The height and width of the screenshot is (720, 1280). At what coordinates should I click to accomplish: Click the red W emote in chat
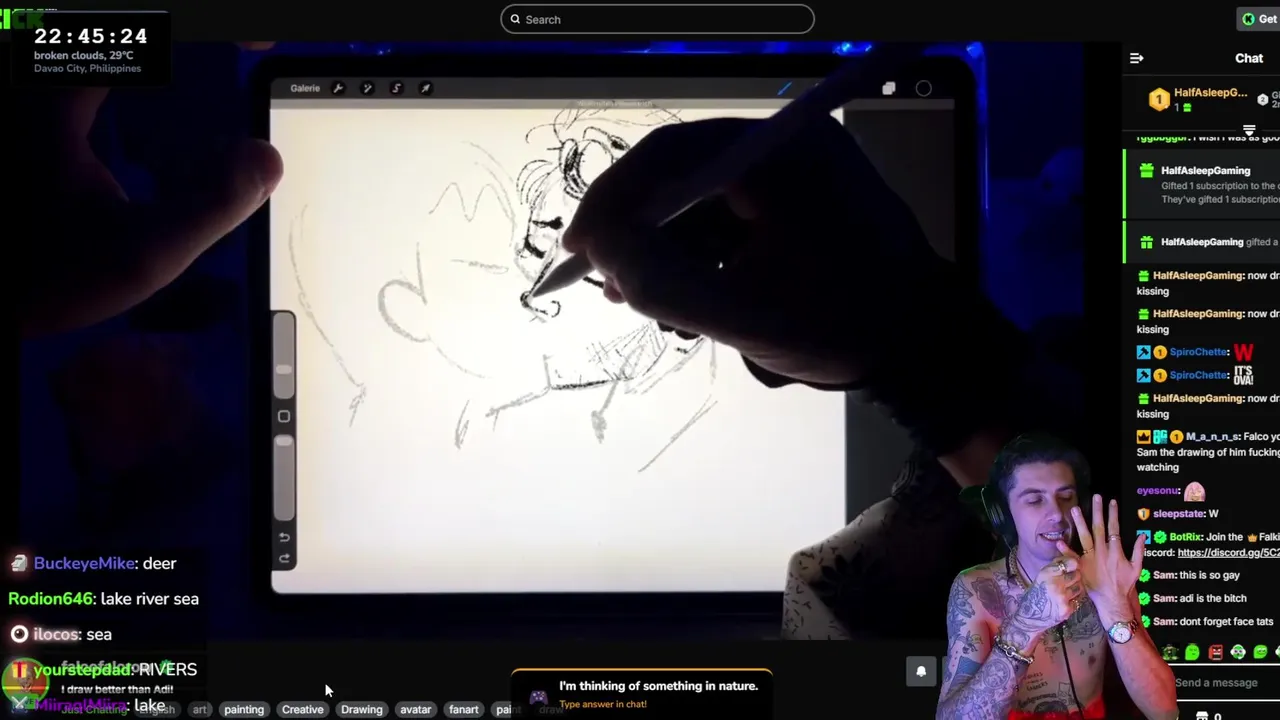coord(1243,352)
